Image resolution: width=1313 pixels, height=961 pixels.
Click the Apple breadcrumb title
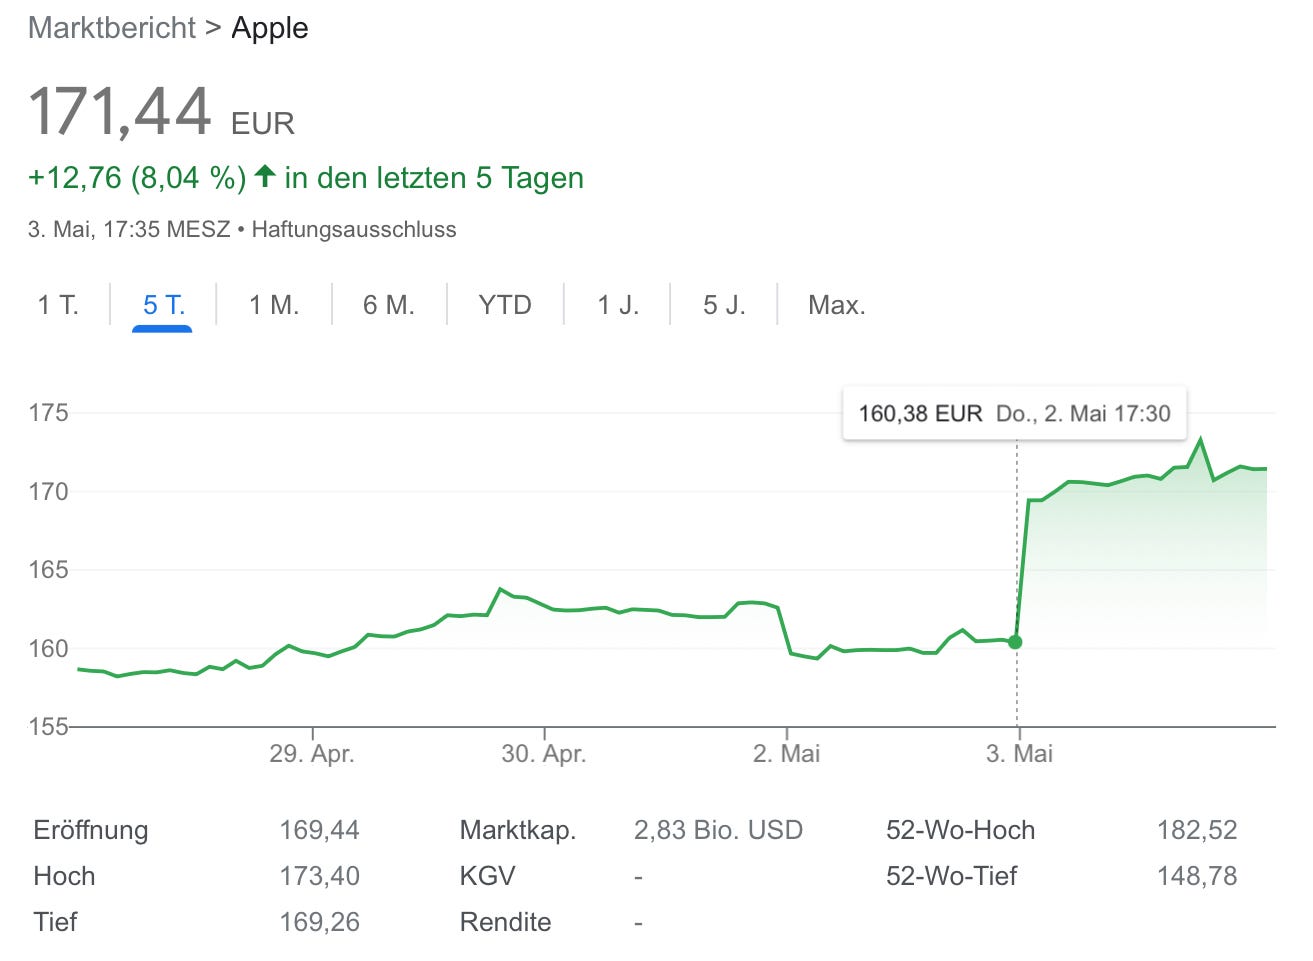point(270,28)
